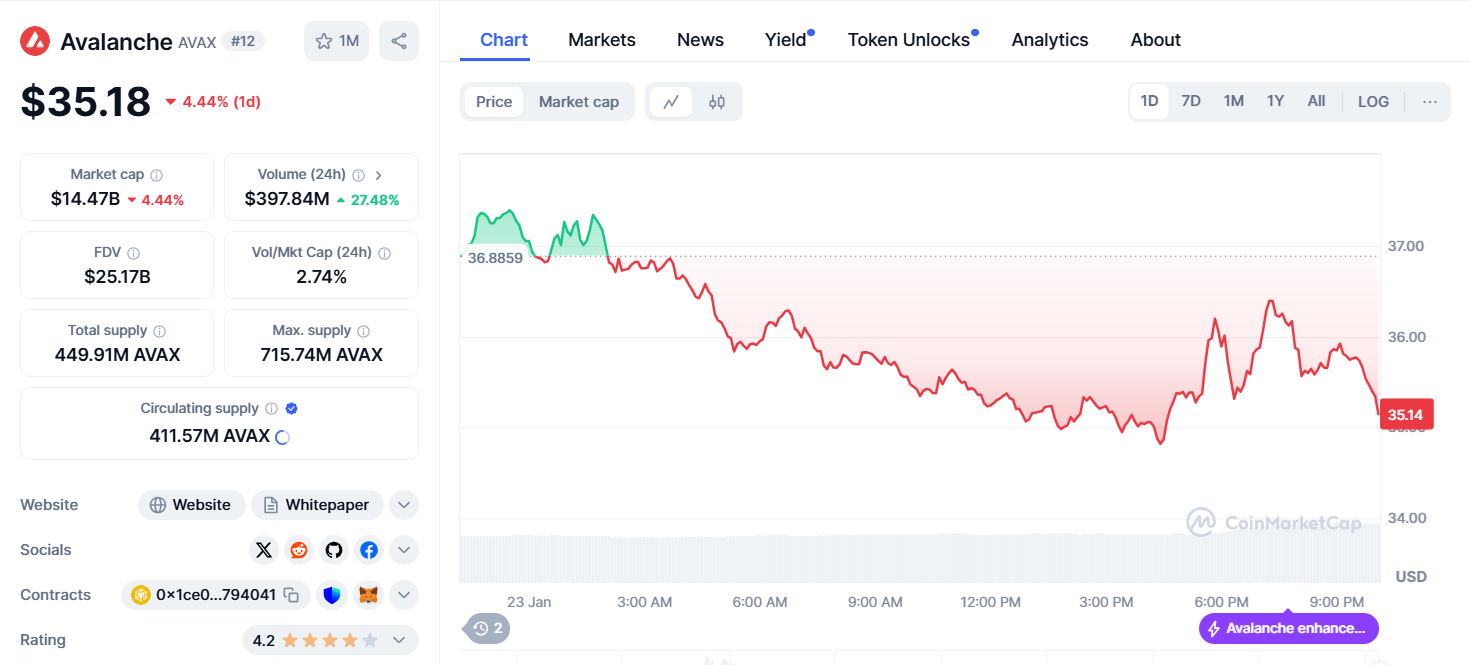
Task: Switch to the Chart tab
Action: click(504, 40)
